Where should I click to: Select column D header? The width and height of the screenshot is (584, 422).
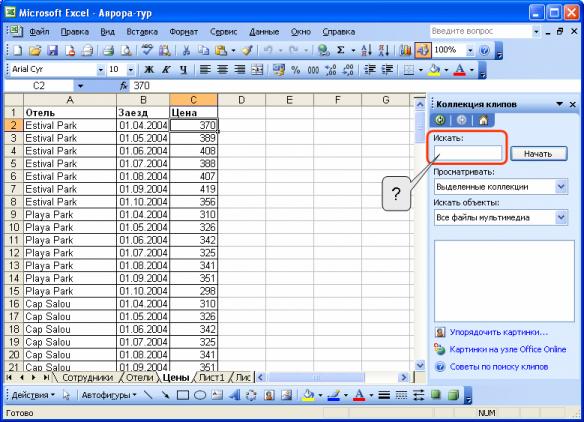241,100
